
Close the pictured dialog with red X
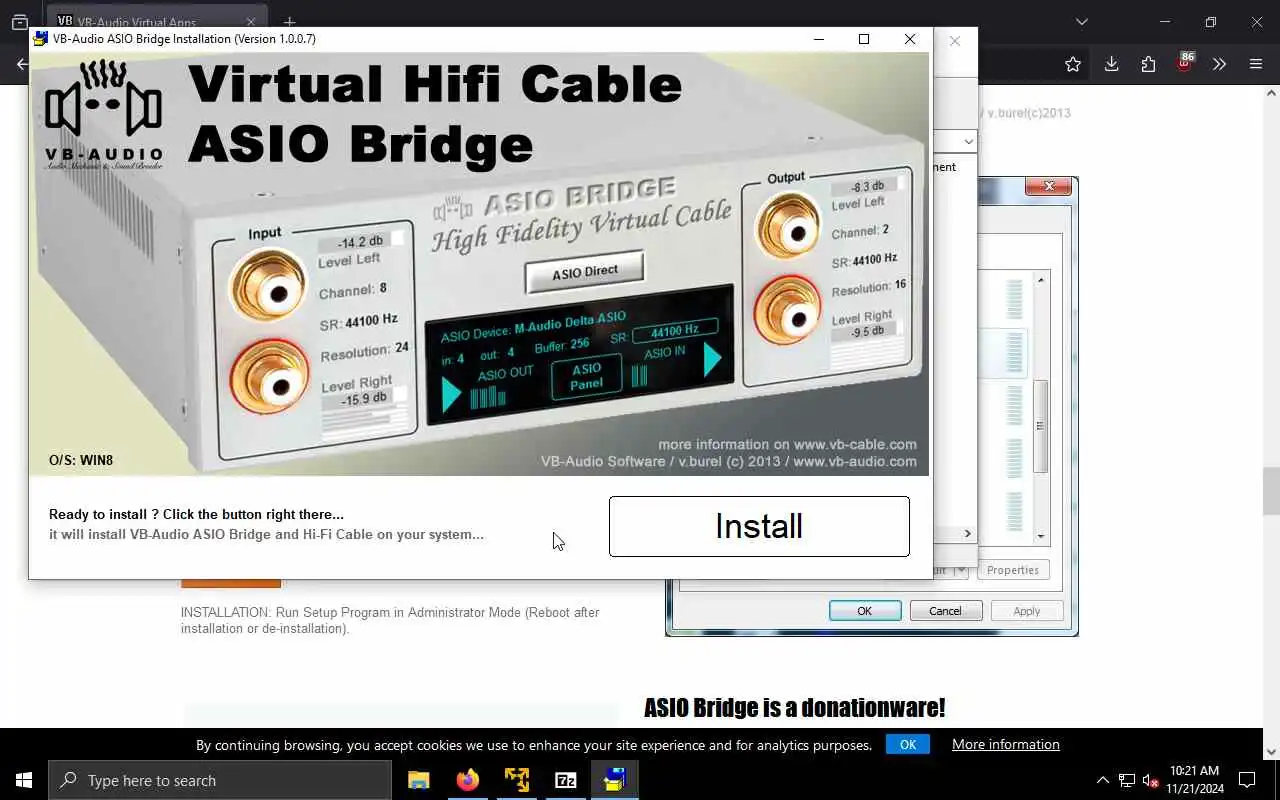(x=1049, y=186)
